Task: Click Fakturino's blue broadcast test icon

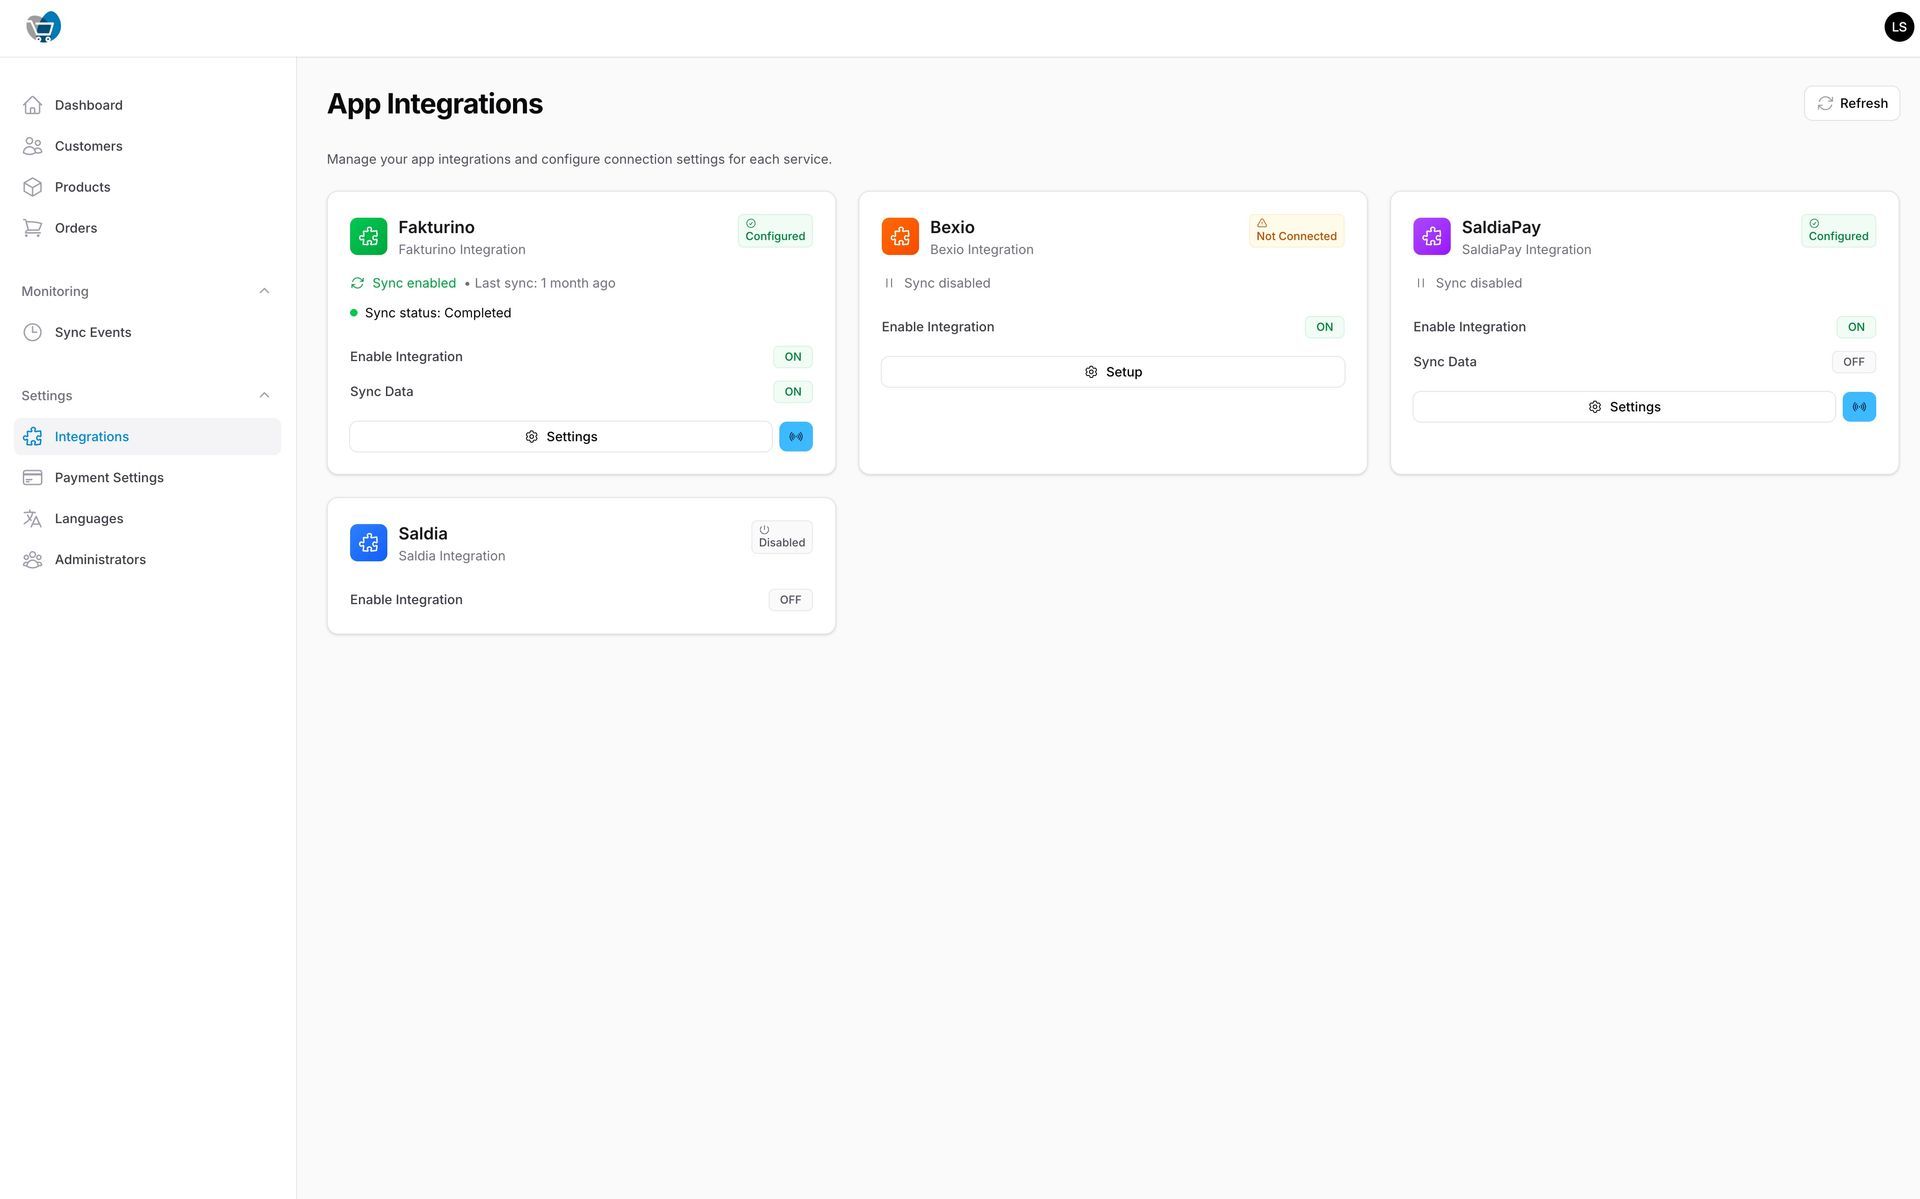Action: pyautogui.click(x=795, y=437)
